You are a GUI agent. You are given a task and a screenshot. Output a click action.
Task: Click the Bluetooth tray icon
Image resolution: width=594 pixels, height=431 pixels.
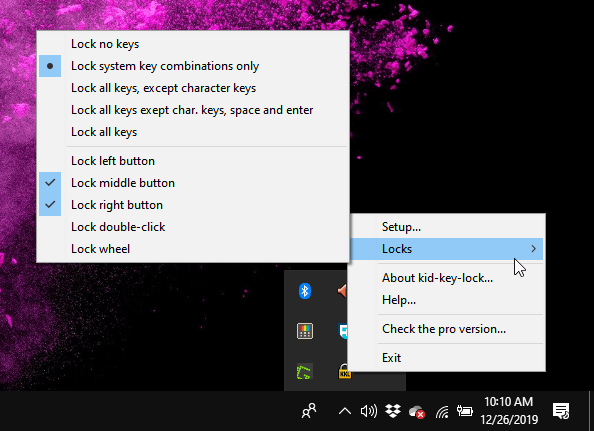(x=305, y=291)
